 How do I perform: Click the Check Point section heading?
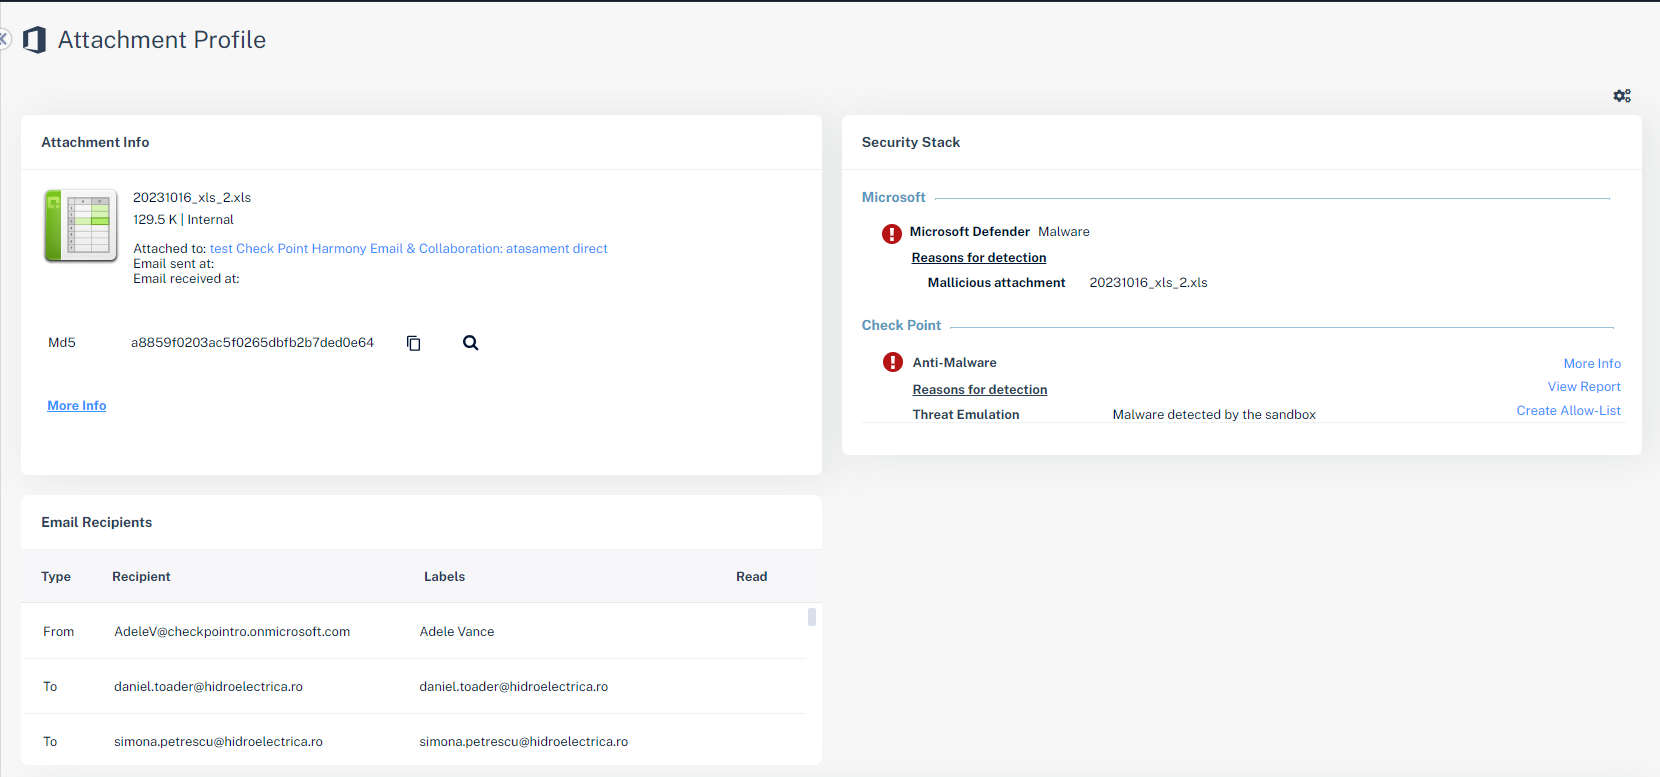click(x=901, y=326)
